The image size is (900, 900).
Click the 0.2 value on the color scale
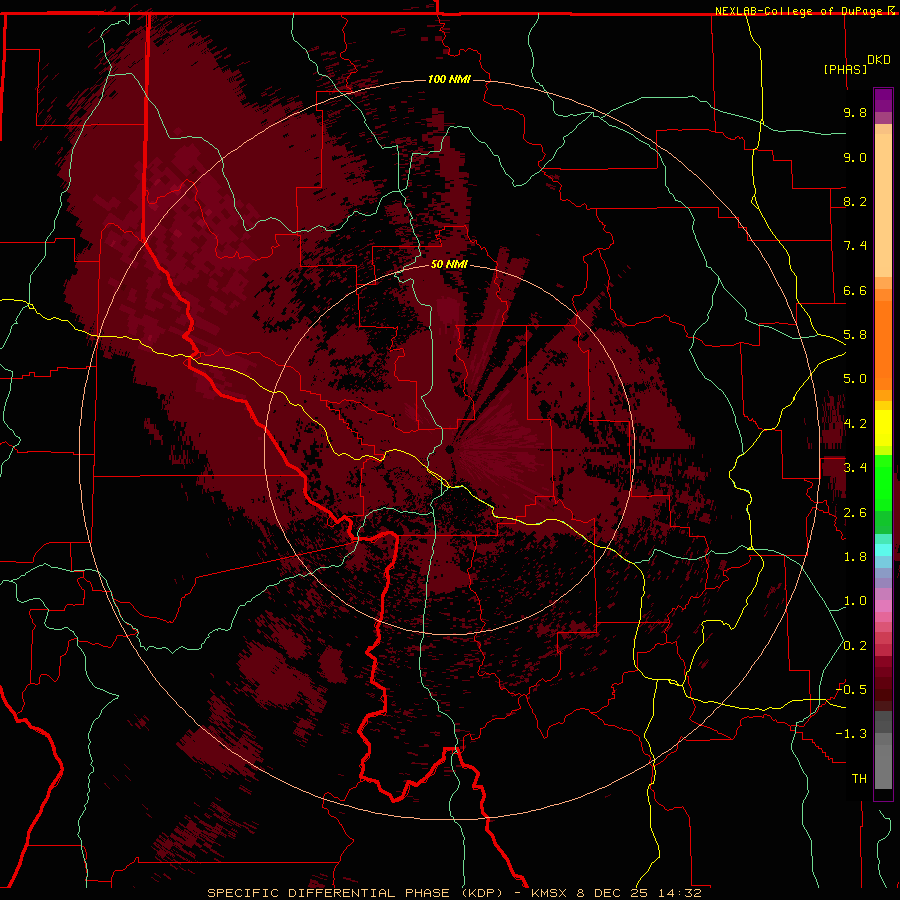coord(855,646)
